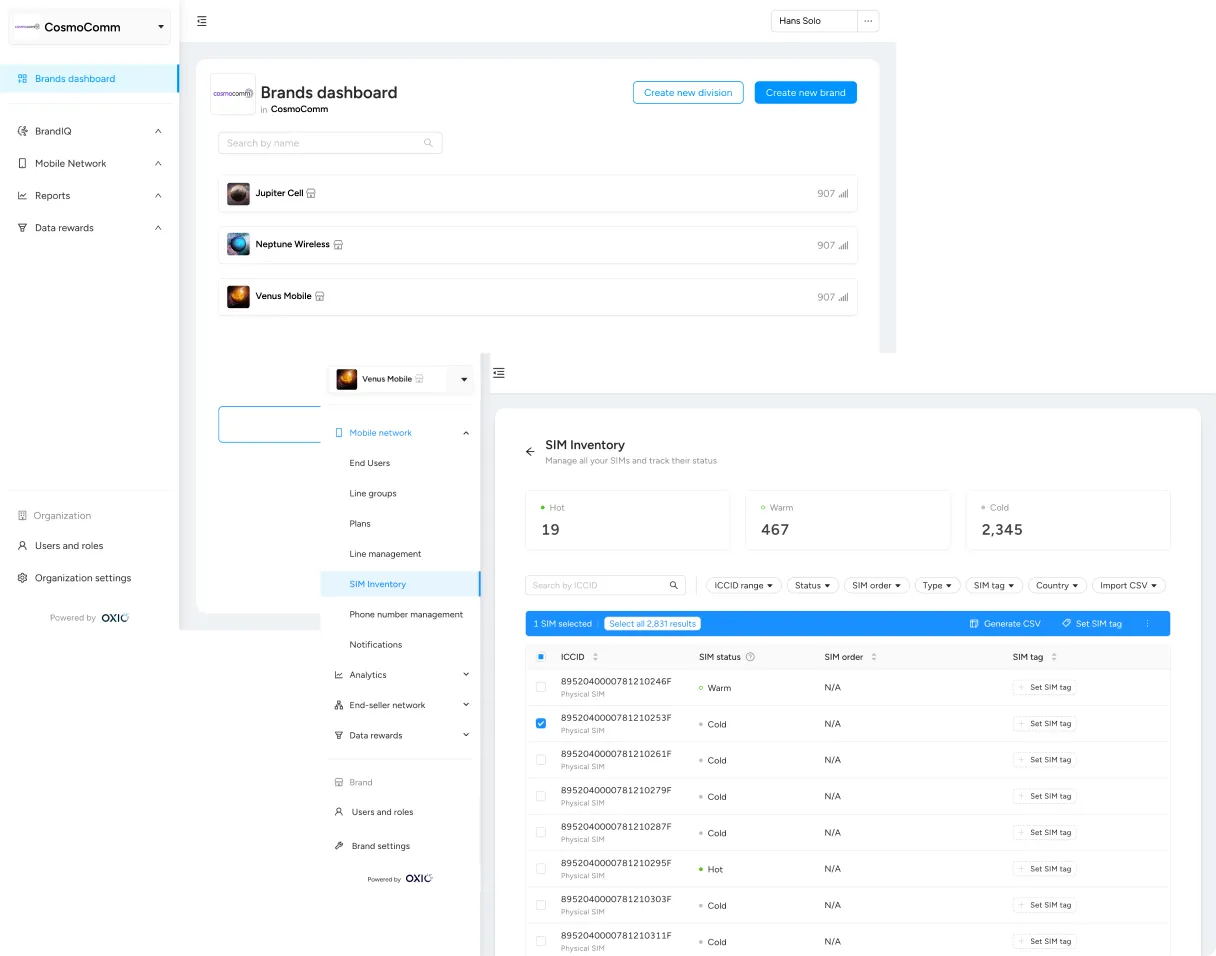Sort by the ICCID column arrows

(596, 657)
